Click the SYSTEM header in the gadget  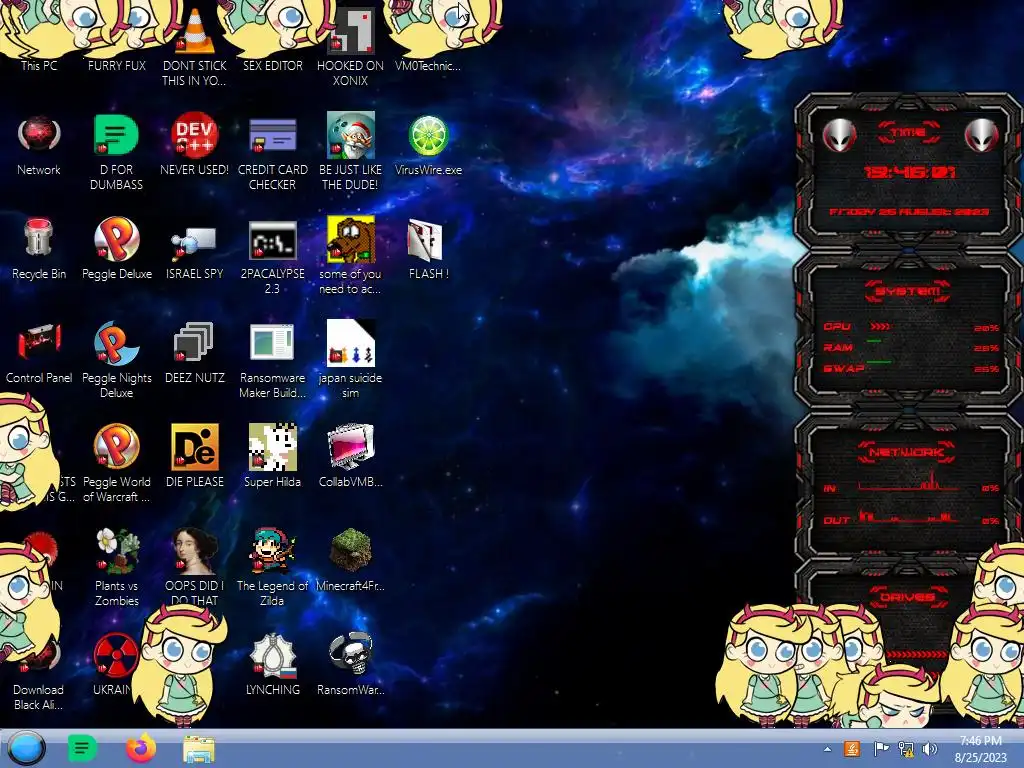908,291
